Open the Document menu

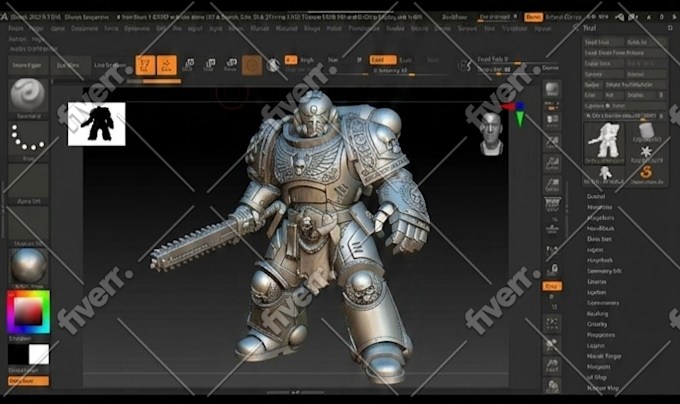(85, 28)
